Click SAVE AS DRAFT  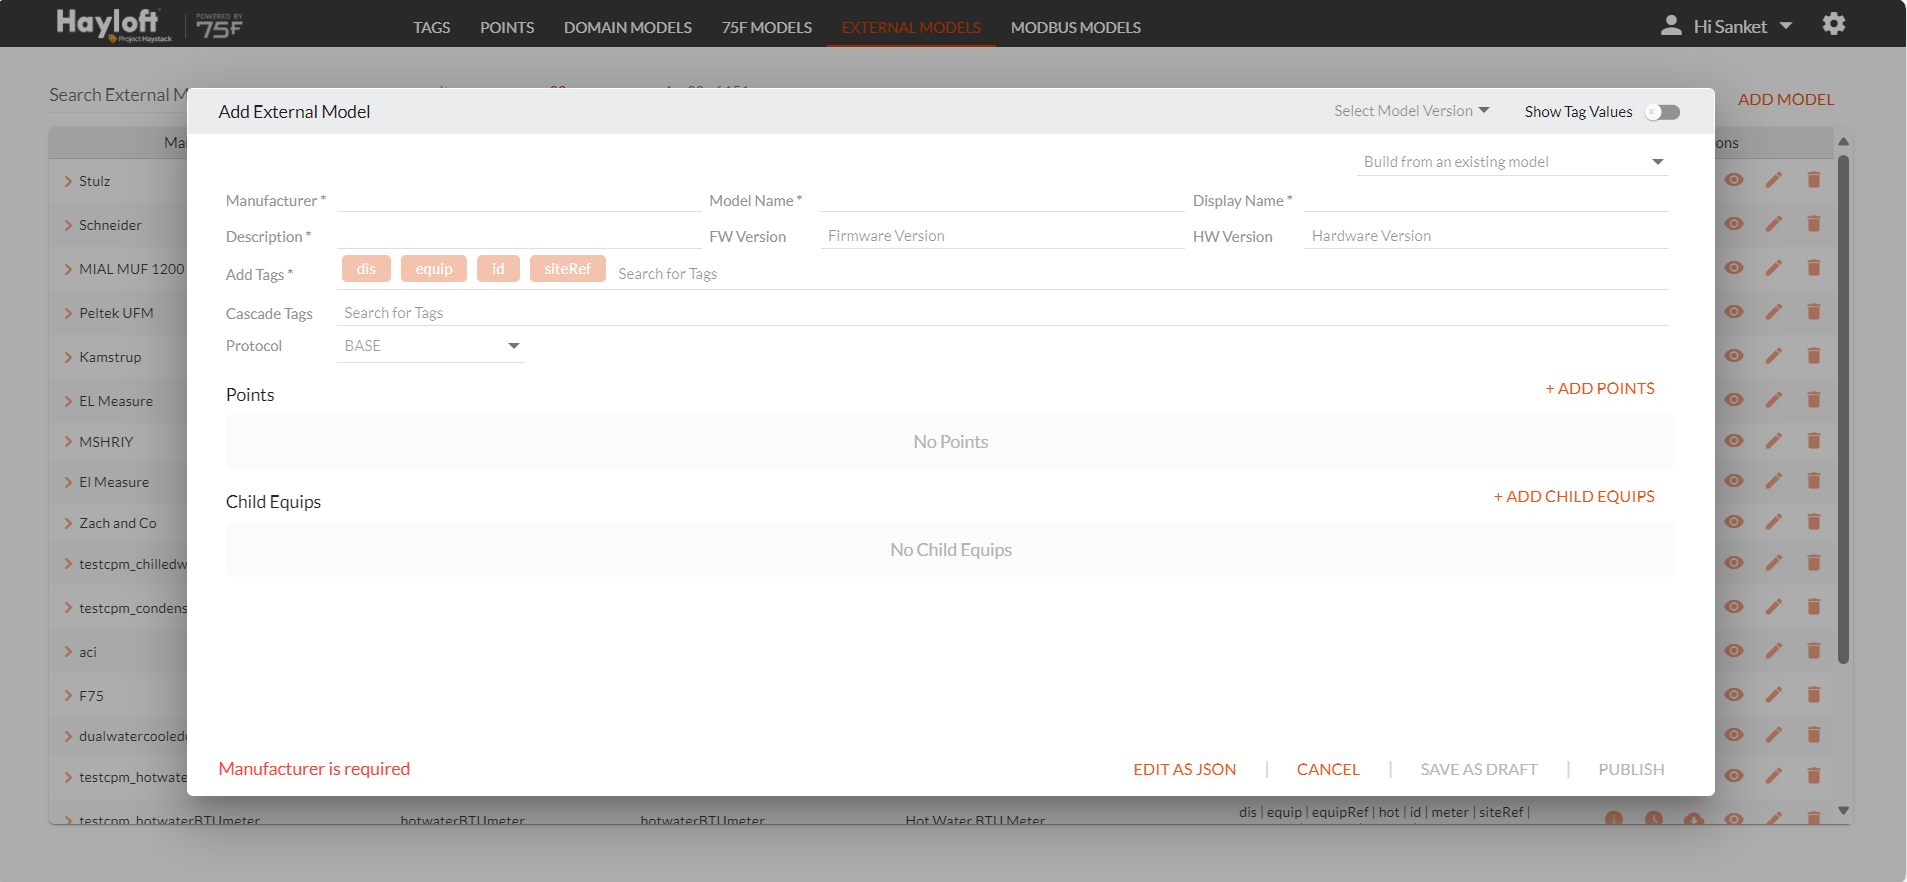coord(1479,769)
